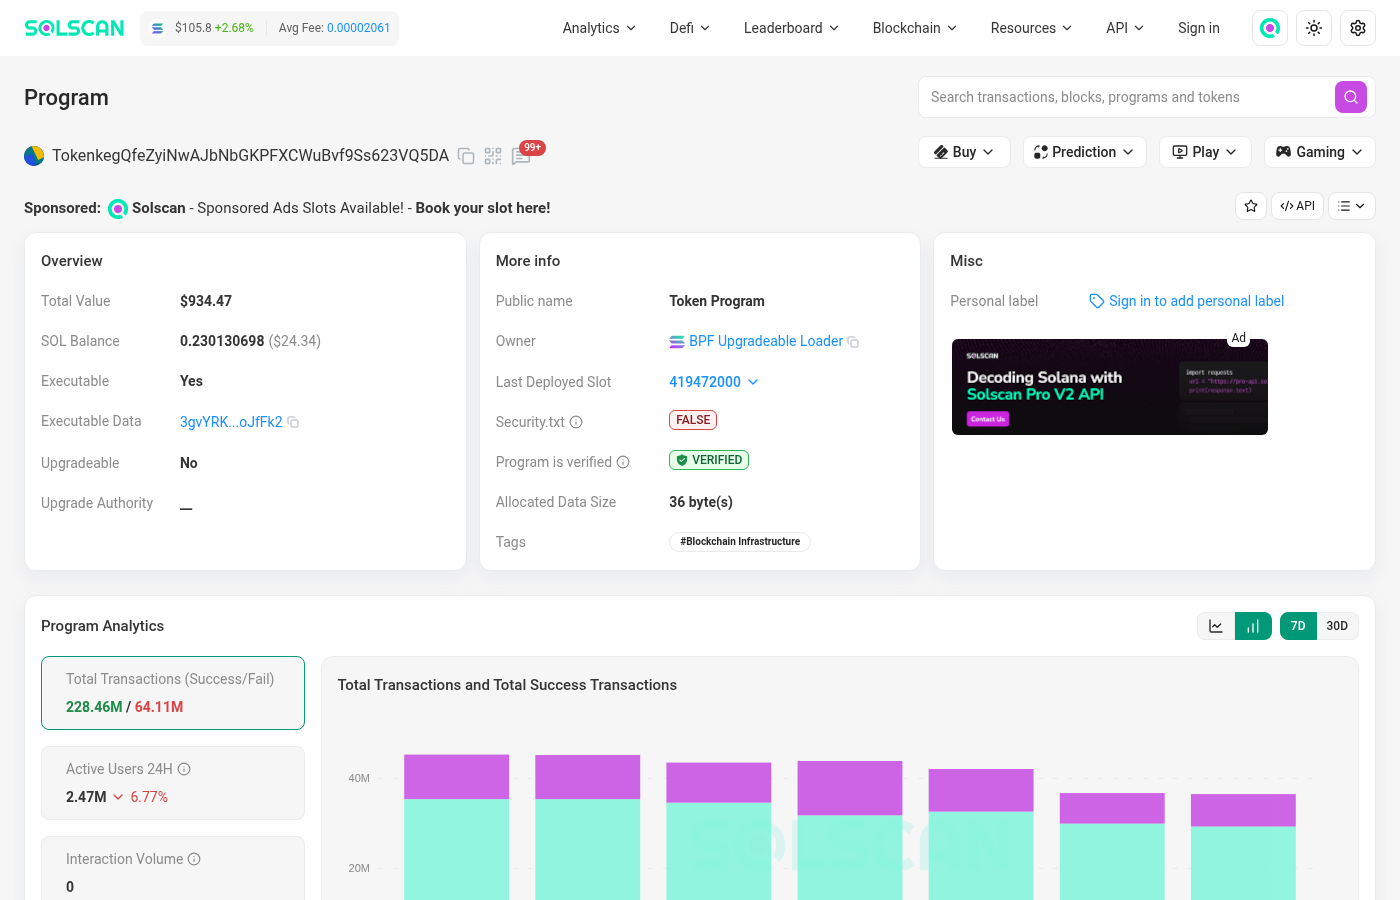Image resolution: width=1400 pixels, height=900 pixels.
Task: Click the magenta search button
Action: coord(1351,97)
